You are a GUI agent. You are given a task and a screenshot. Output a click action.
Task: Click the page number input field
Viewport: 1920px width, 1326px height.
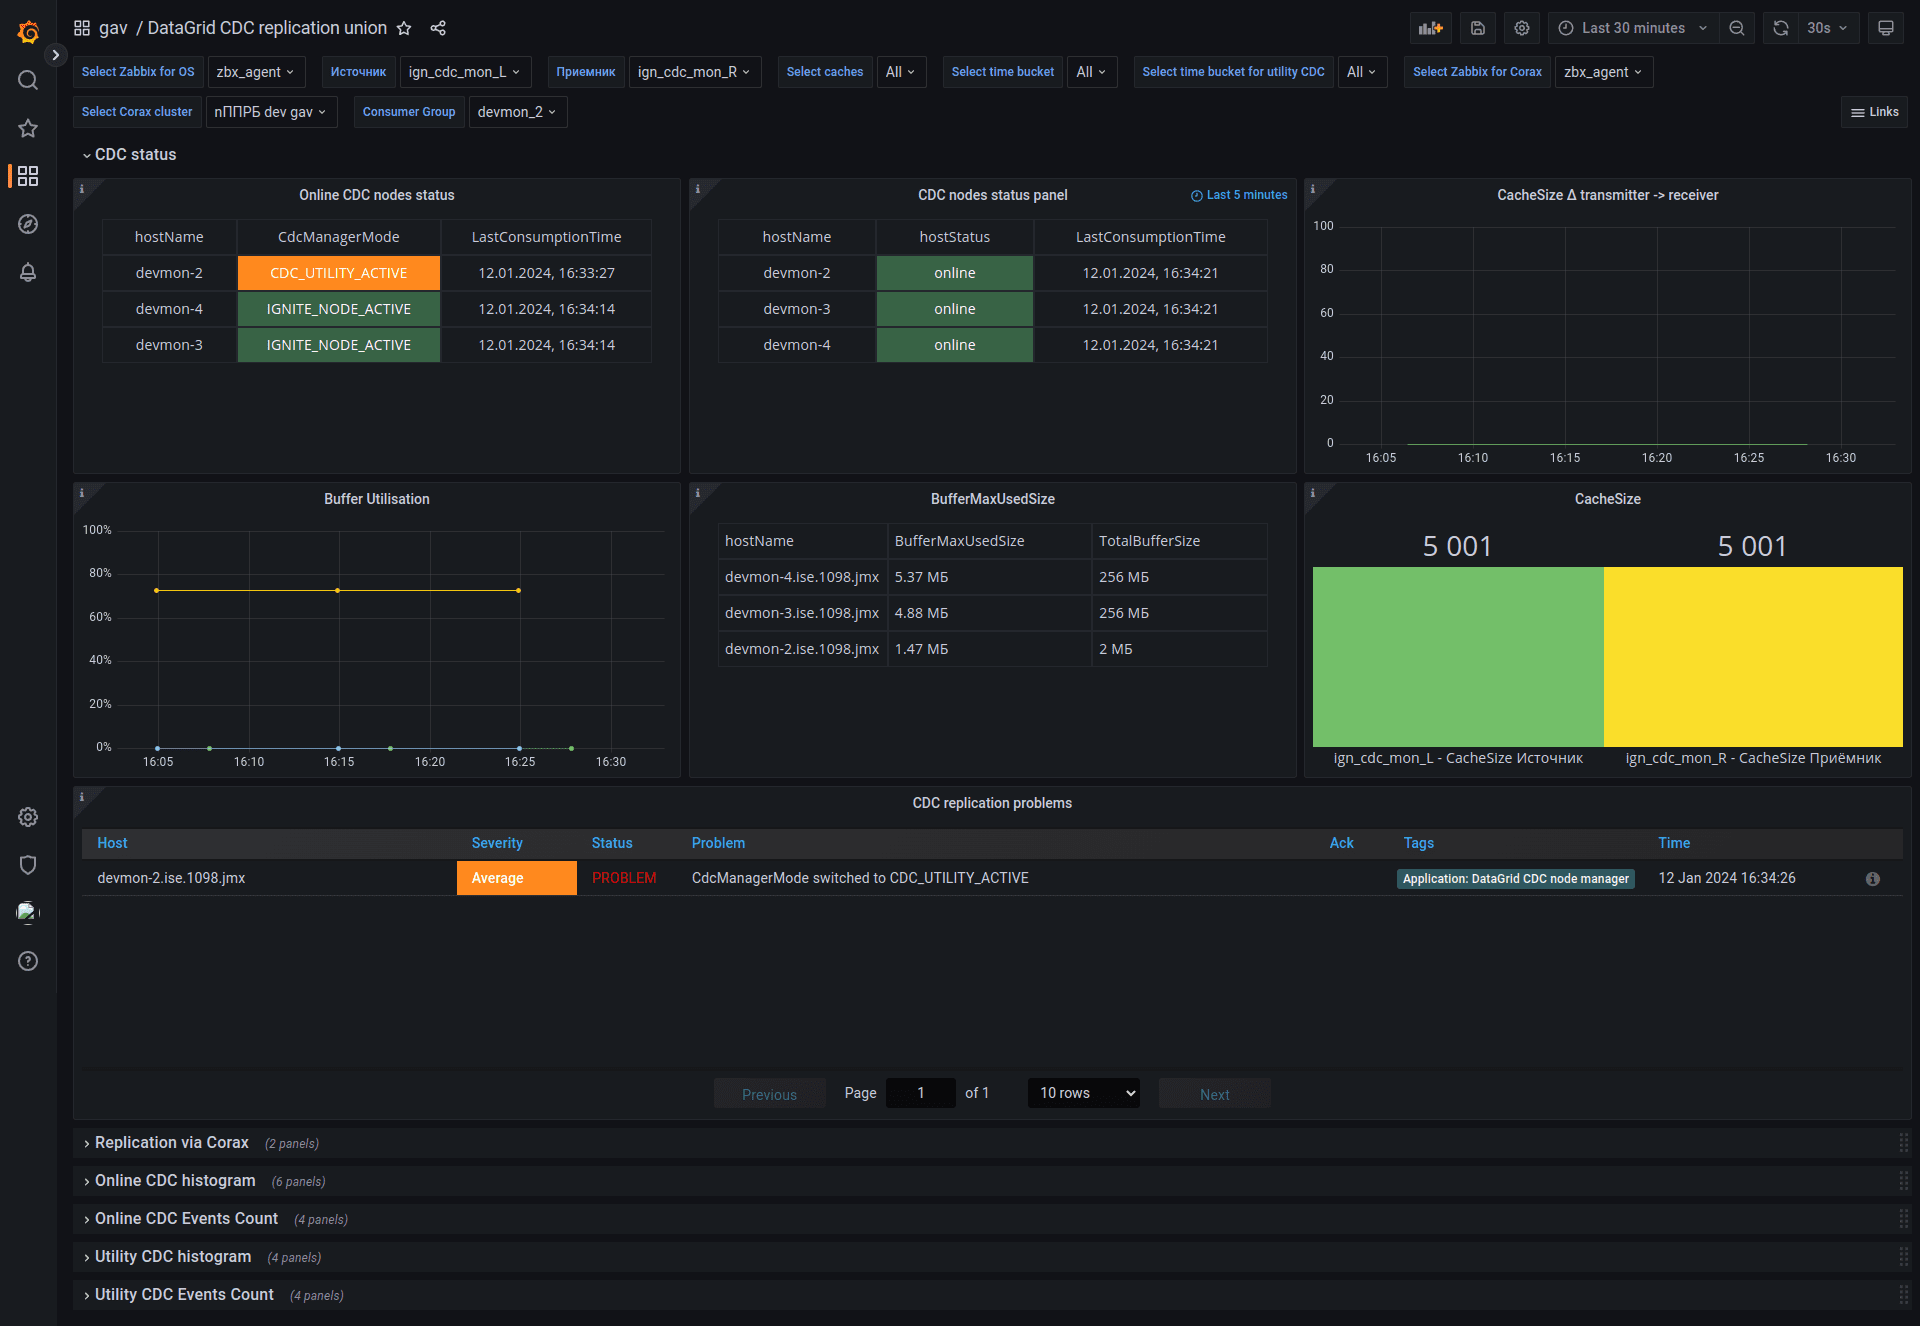[921, 1093]
